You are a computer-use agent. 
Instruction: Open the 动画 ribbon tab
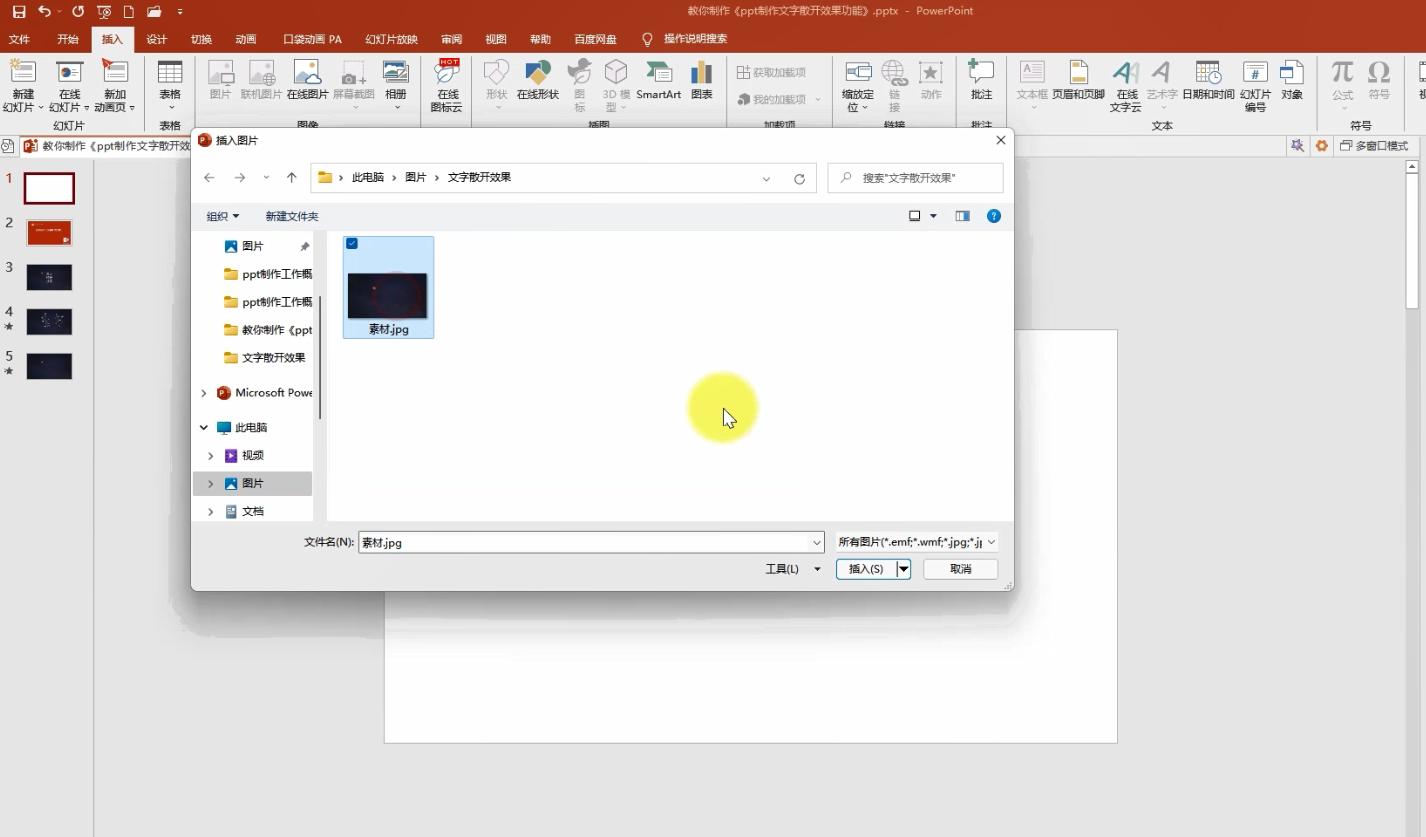245,39
